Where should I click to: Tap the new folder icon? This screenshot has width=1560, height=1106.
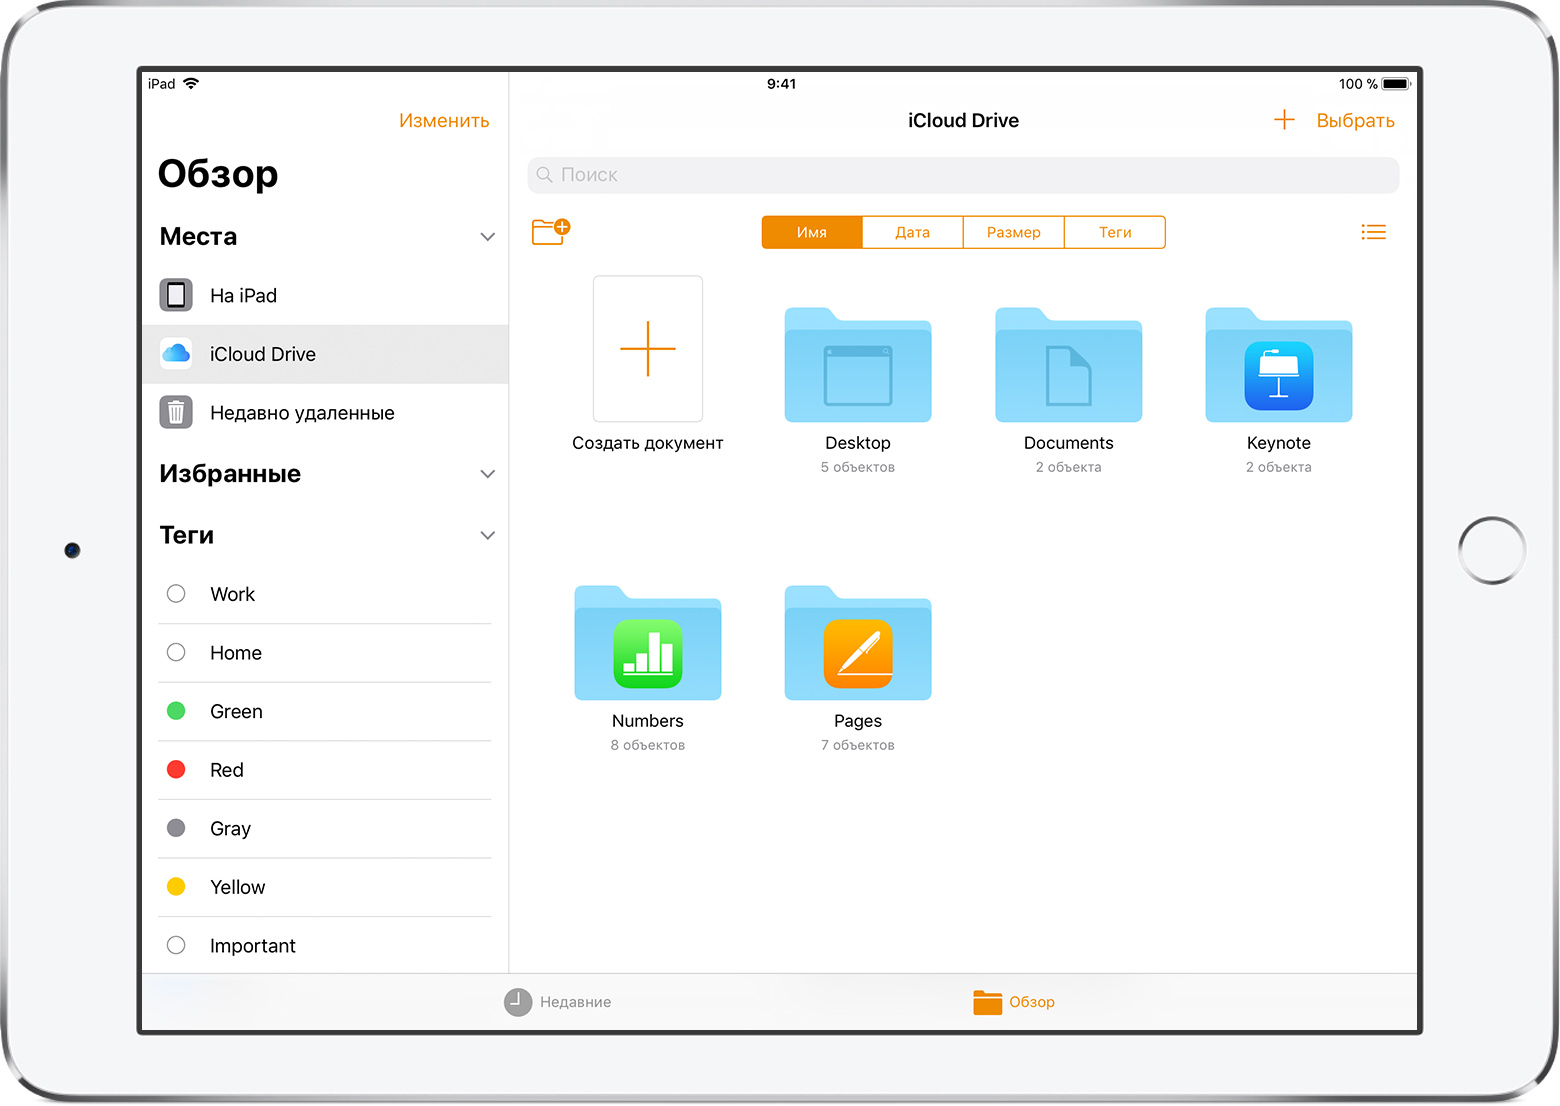(x=550, y=232)
